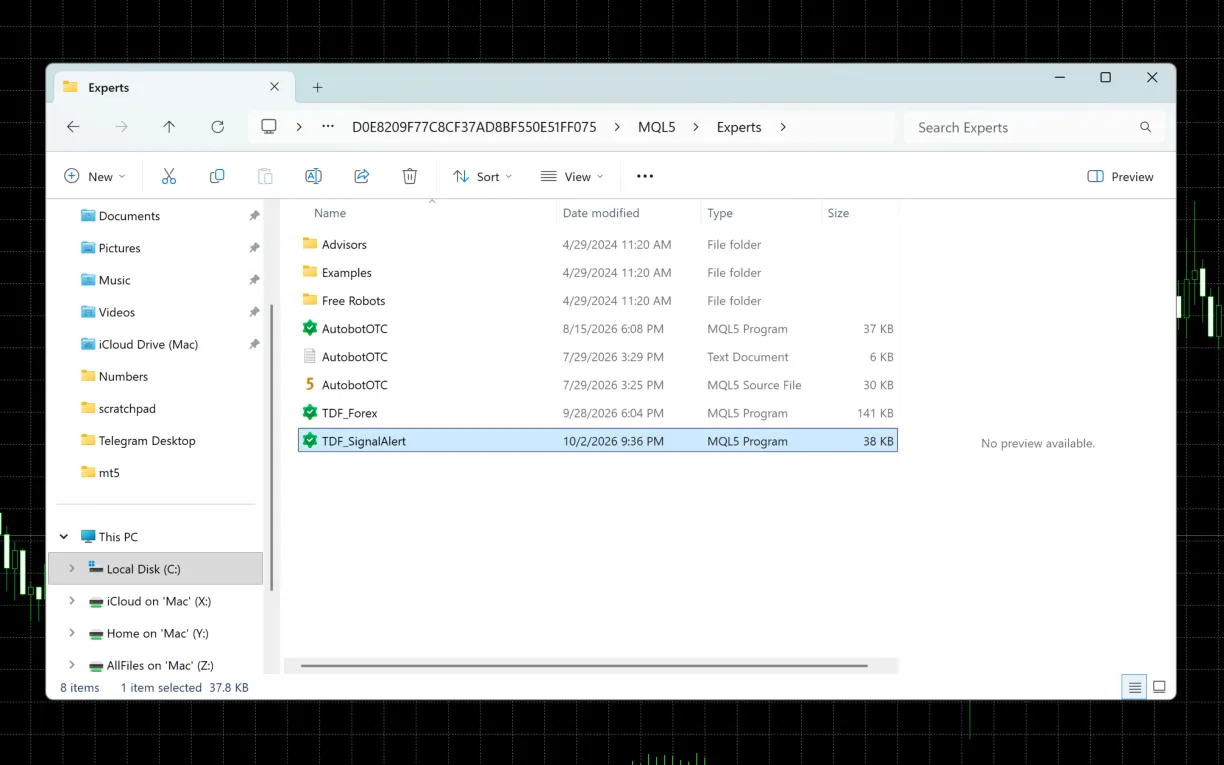Collapse the This PC tree node
The image size is (1224, 765).
(x=64, y=537)
